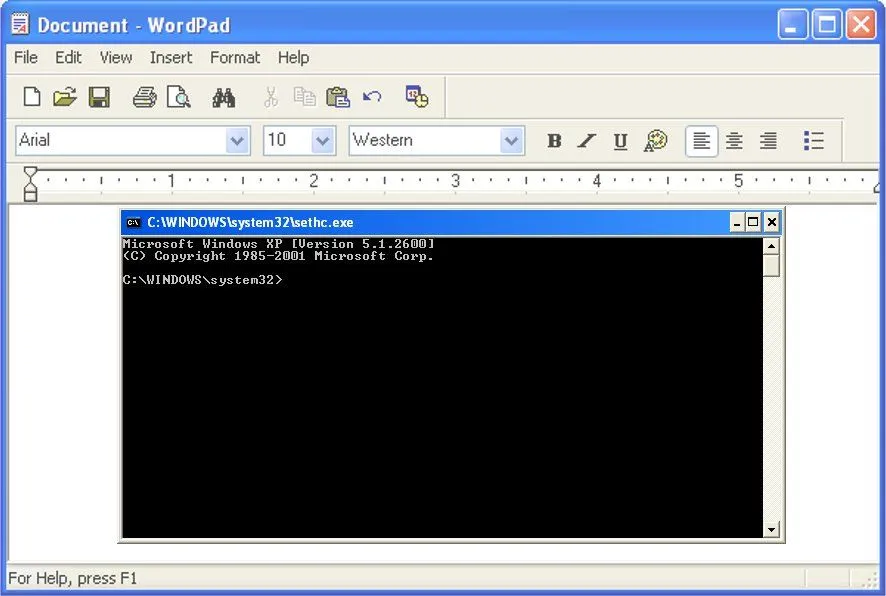
Task: Insert date and time via toolbar icon
Action: [417, 96]
